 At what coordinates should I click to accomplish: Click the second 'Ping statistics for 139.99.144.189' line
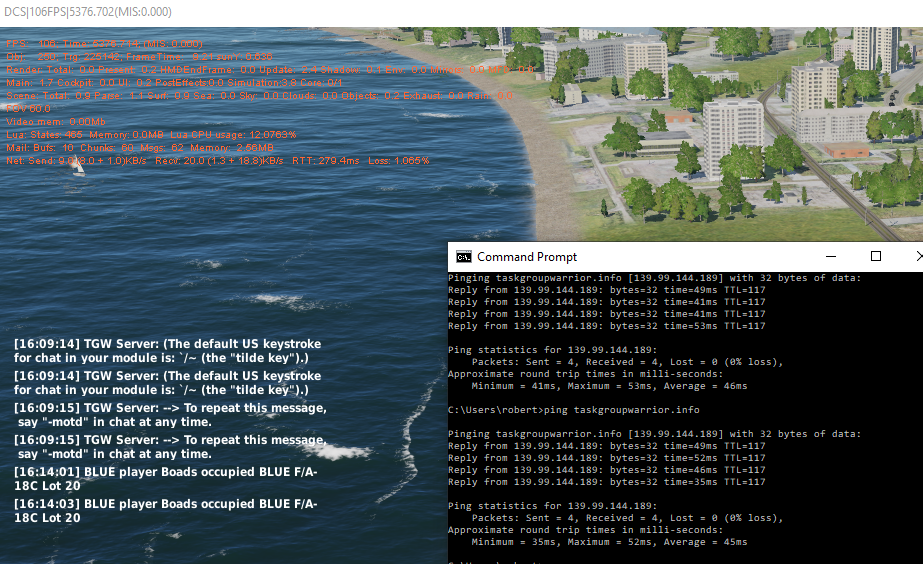tap(552, 506)
